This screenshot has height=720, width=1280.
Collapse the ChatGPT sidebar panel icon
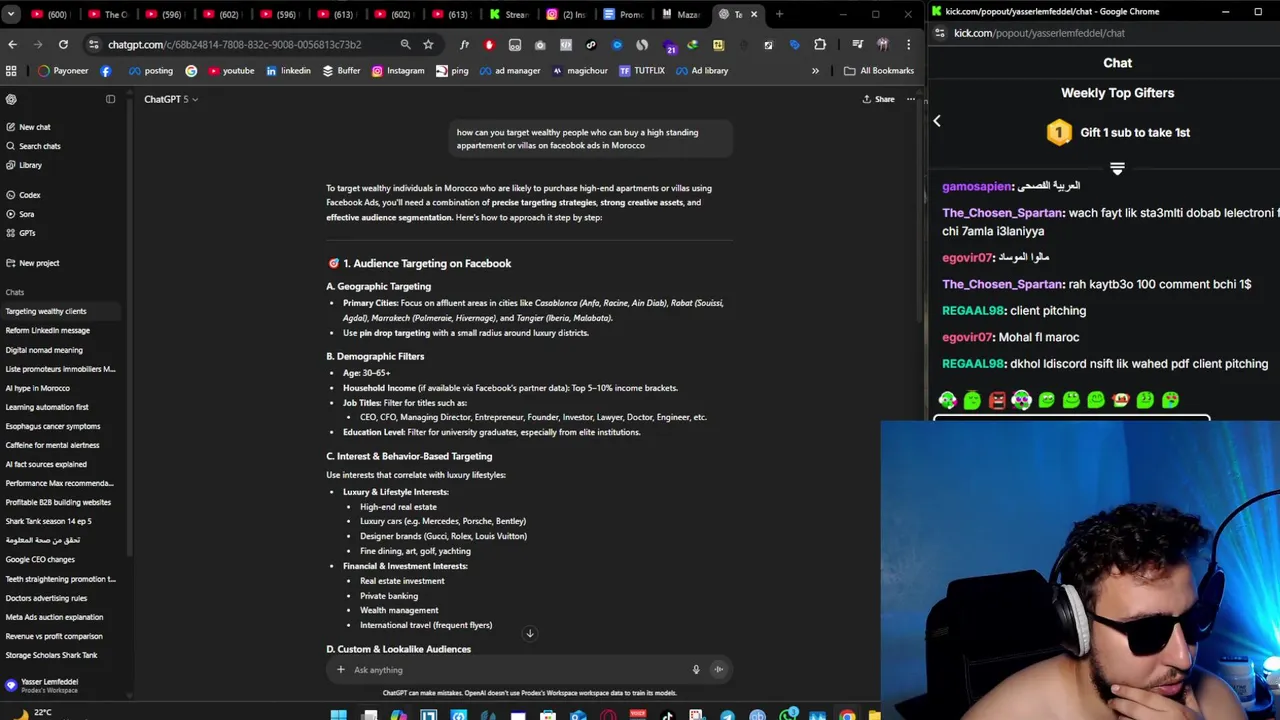coord(110,99)
